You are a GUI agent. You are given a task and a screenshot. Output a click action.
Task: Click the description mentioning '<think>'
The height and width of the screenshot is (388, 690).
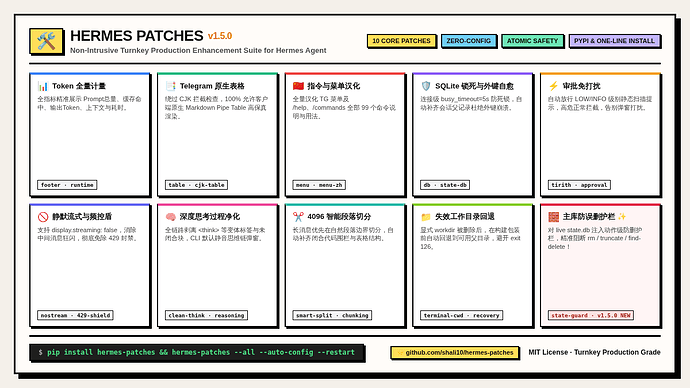coord(215,234)
